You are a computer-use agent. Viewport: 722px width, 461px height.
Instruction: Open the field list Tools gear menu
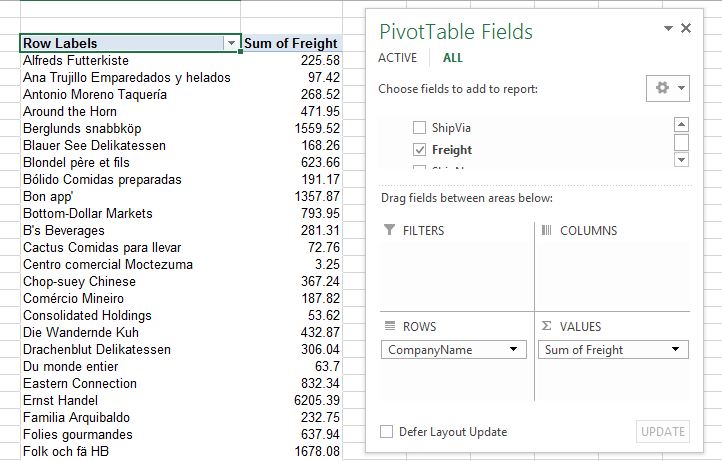pos(668,89)
